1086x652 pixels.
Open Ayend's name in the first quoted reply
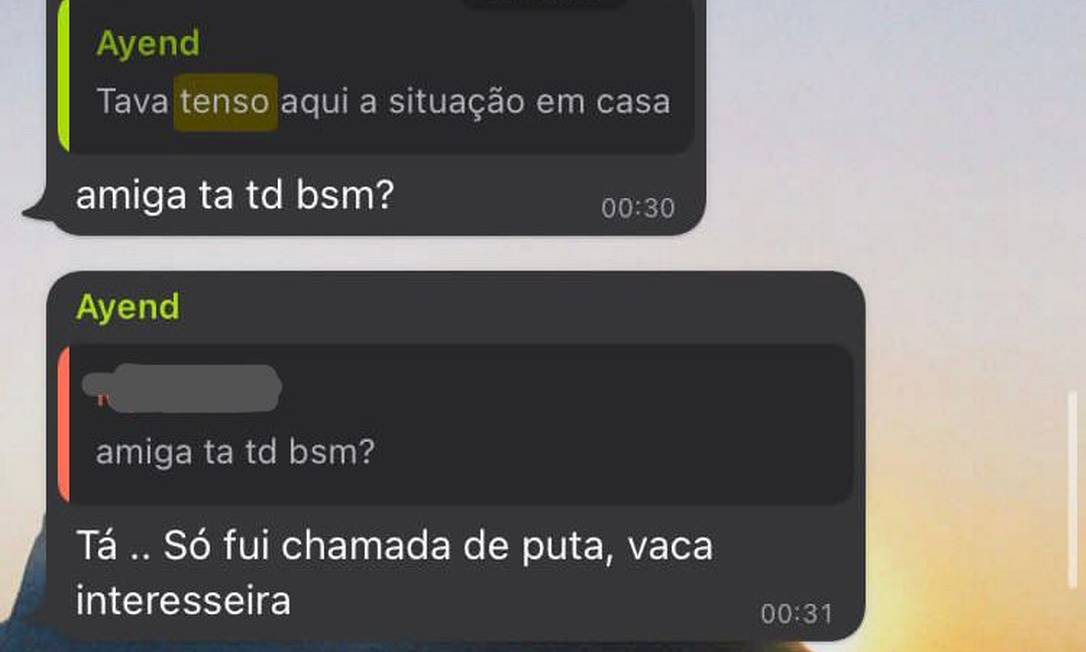tap(148, 44)
